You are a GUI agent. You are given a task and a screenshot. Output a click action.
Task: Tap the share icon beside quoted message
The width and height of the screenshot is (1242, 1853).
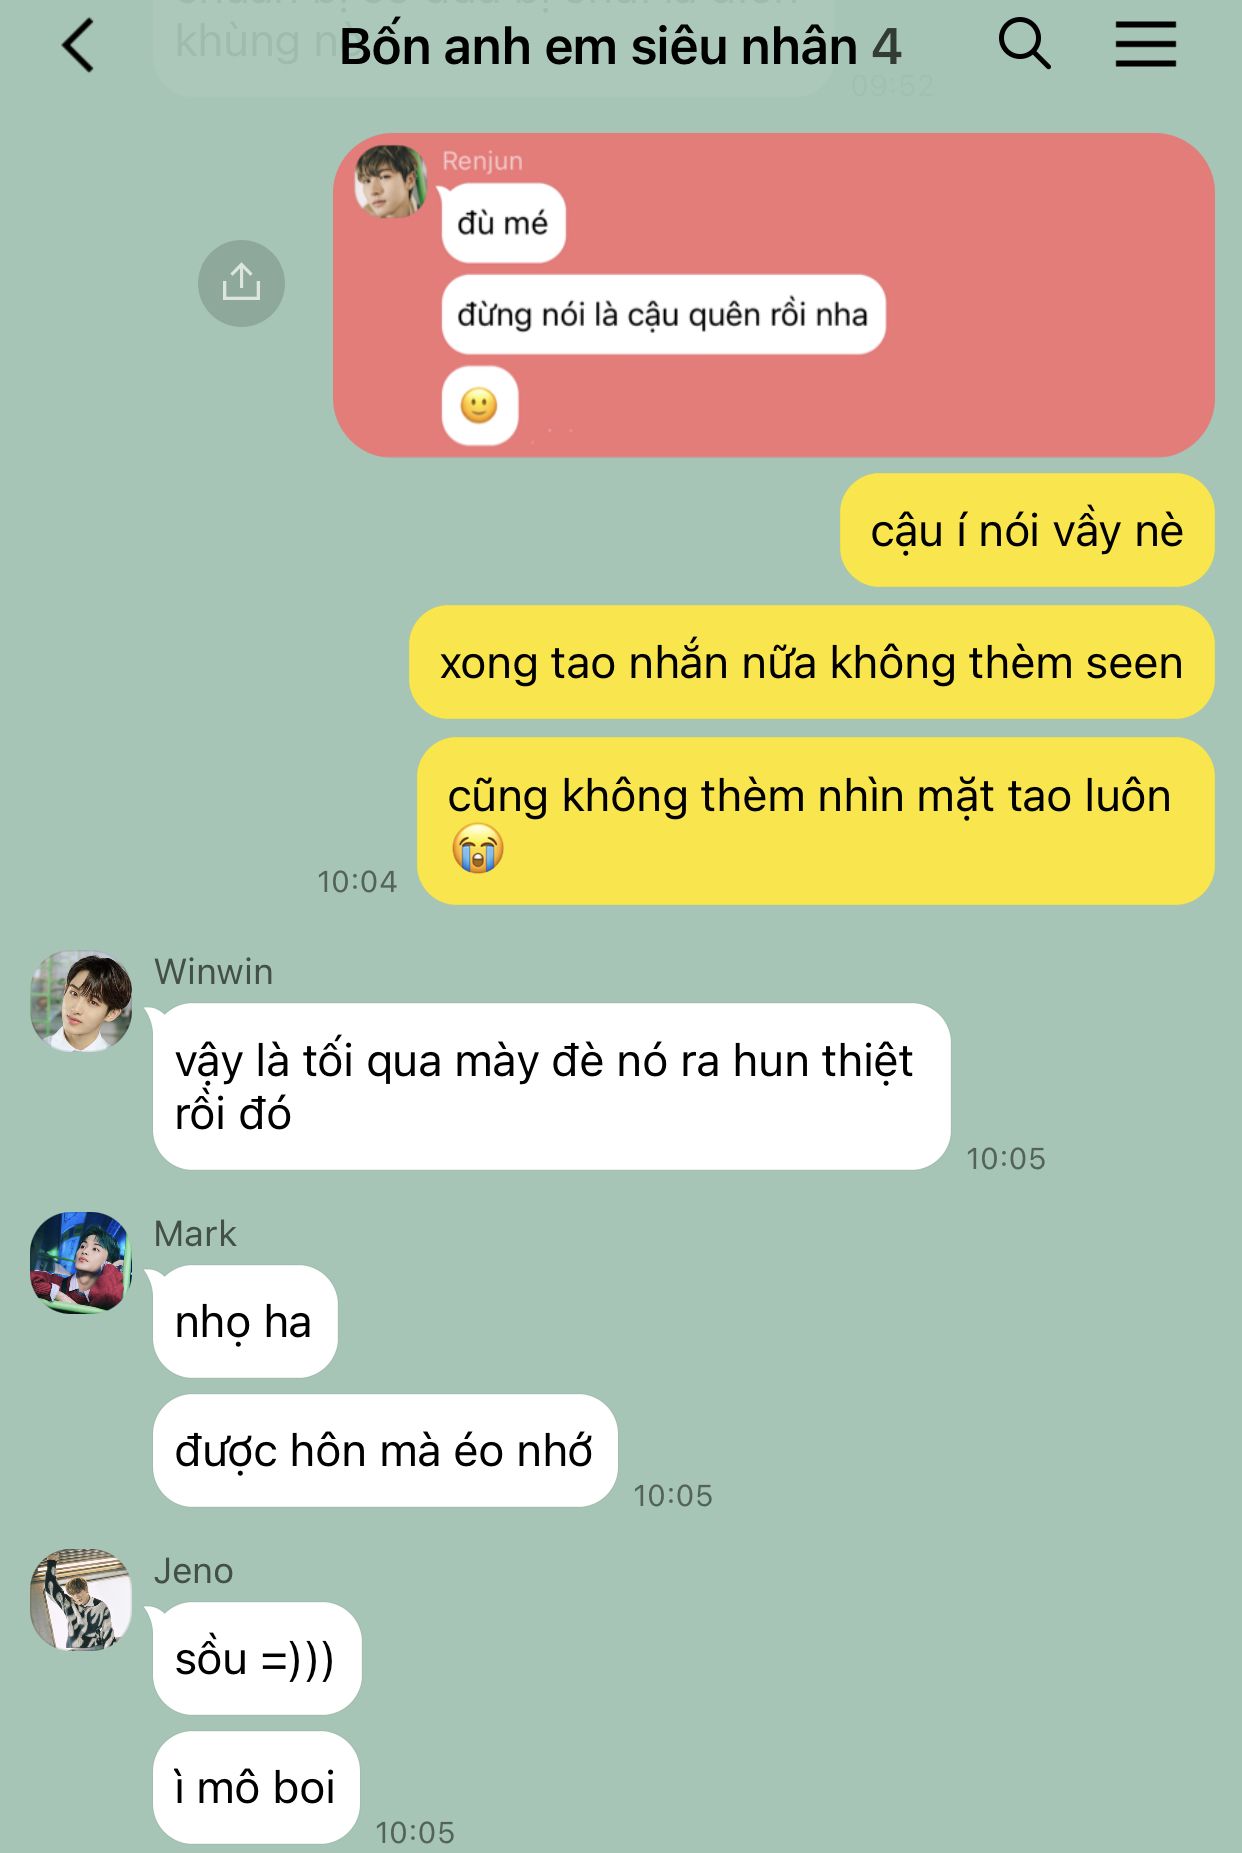pos(241,283)
